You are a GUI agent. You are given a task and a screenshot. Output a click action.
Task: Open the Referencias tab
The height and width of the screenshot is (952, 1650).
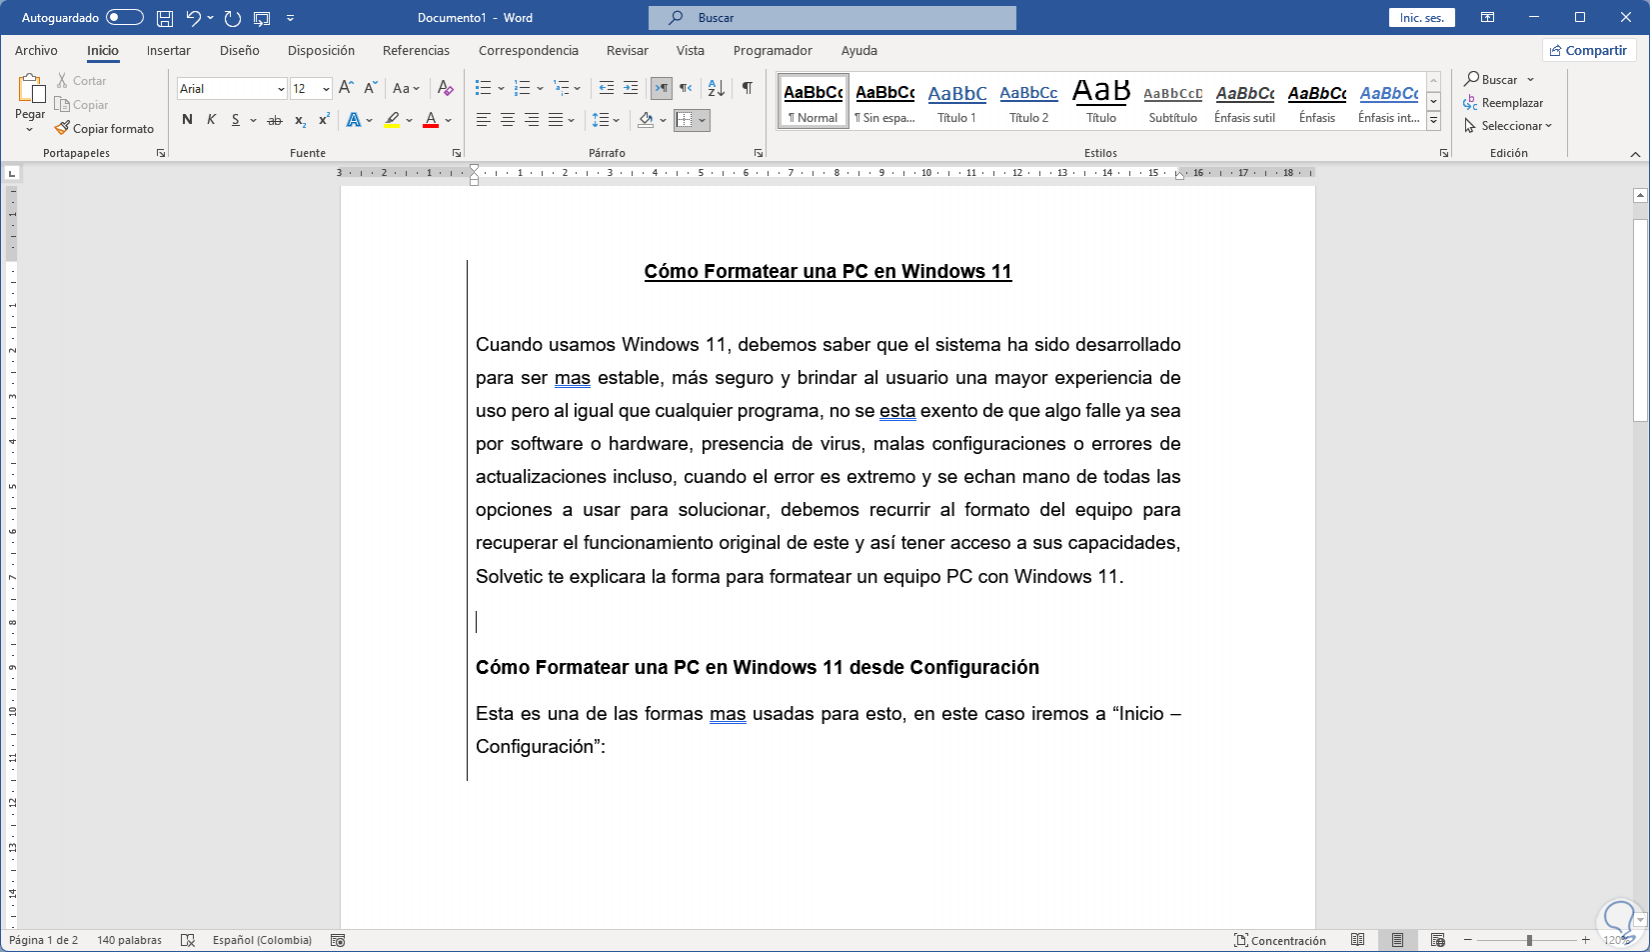point(416,50)
